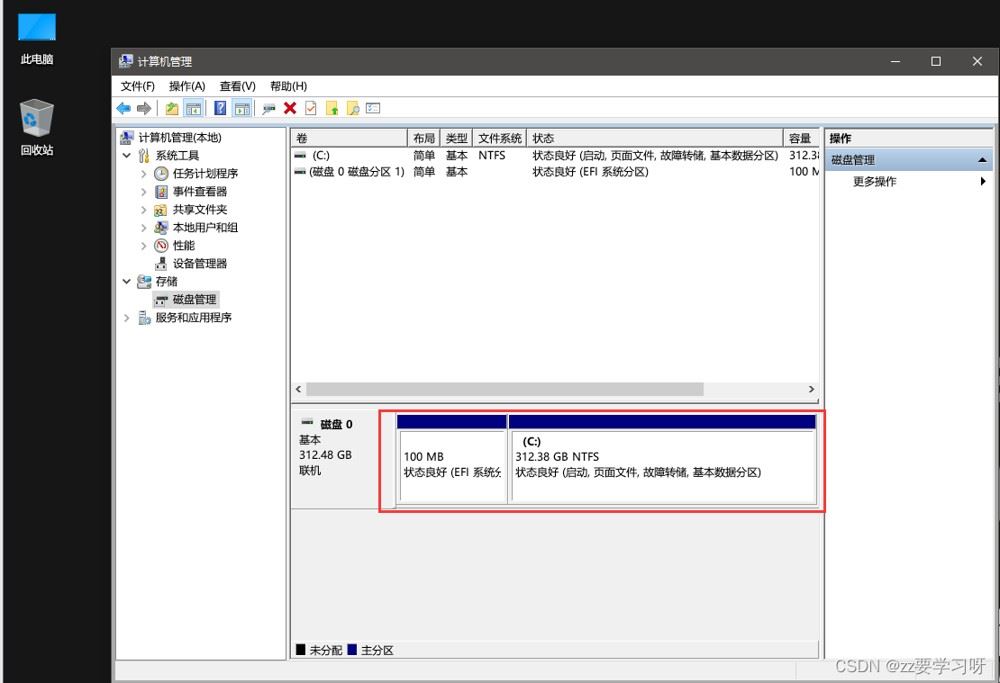Screen dimensions: 1000x683
Task: Click the Properties checkmark page icon
Action: pyautogui.click(x=311, y=108)
